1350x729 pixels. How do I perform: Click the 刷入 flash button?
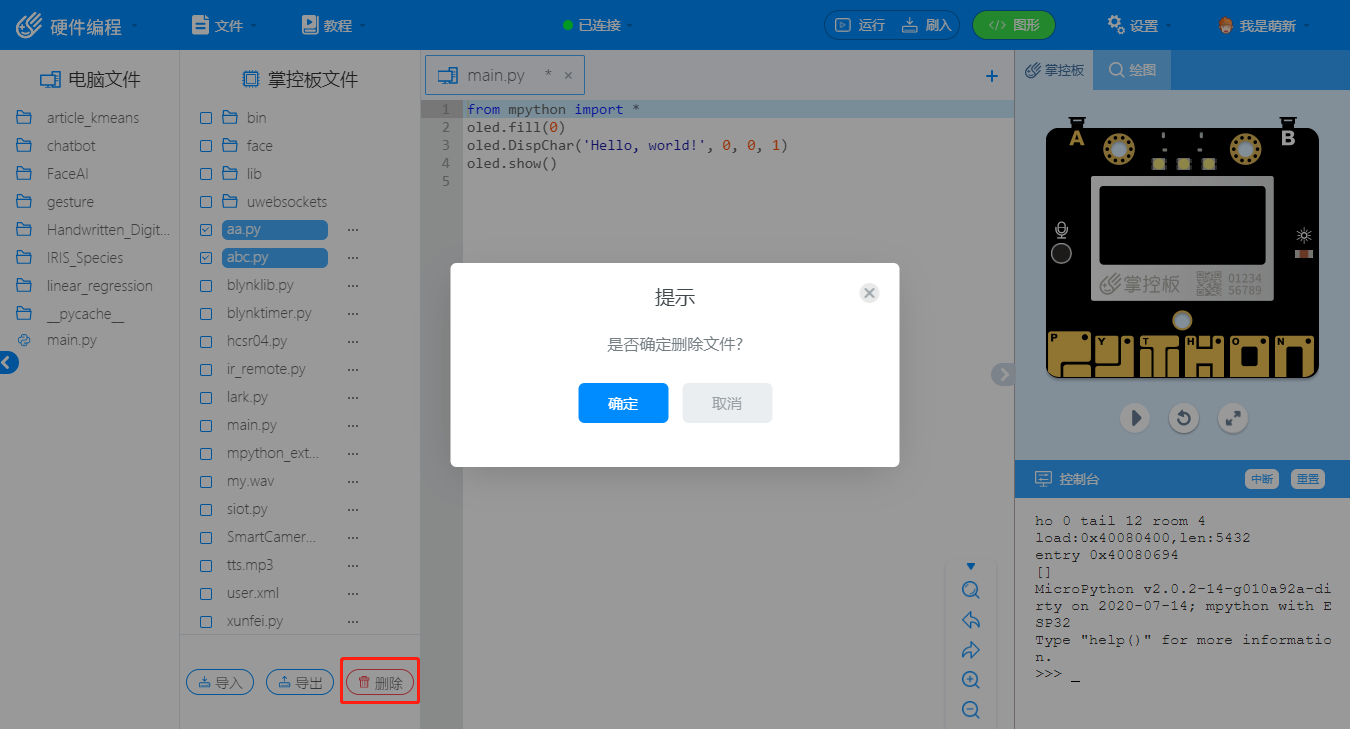tap(927, 25)
